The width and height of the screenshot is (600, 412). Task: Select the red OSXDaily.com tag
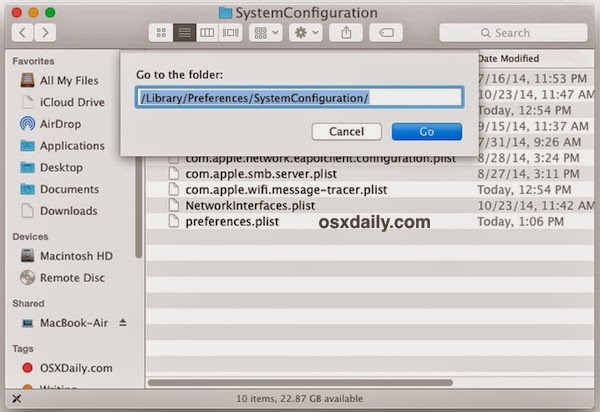point(67,368)
